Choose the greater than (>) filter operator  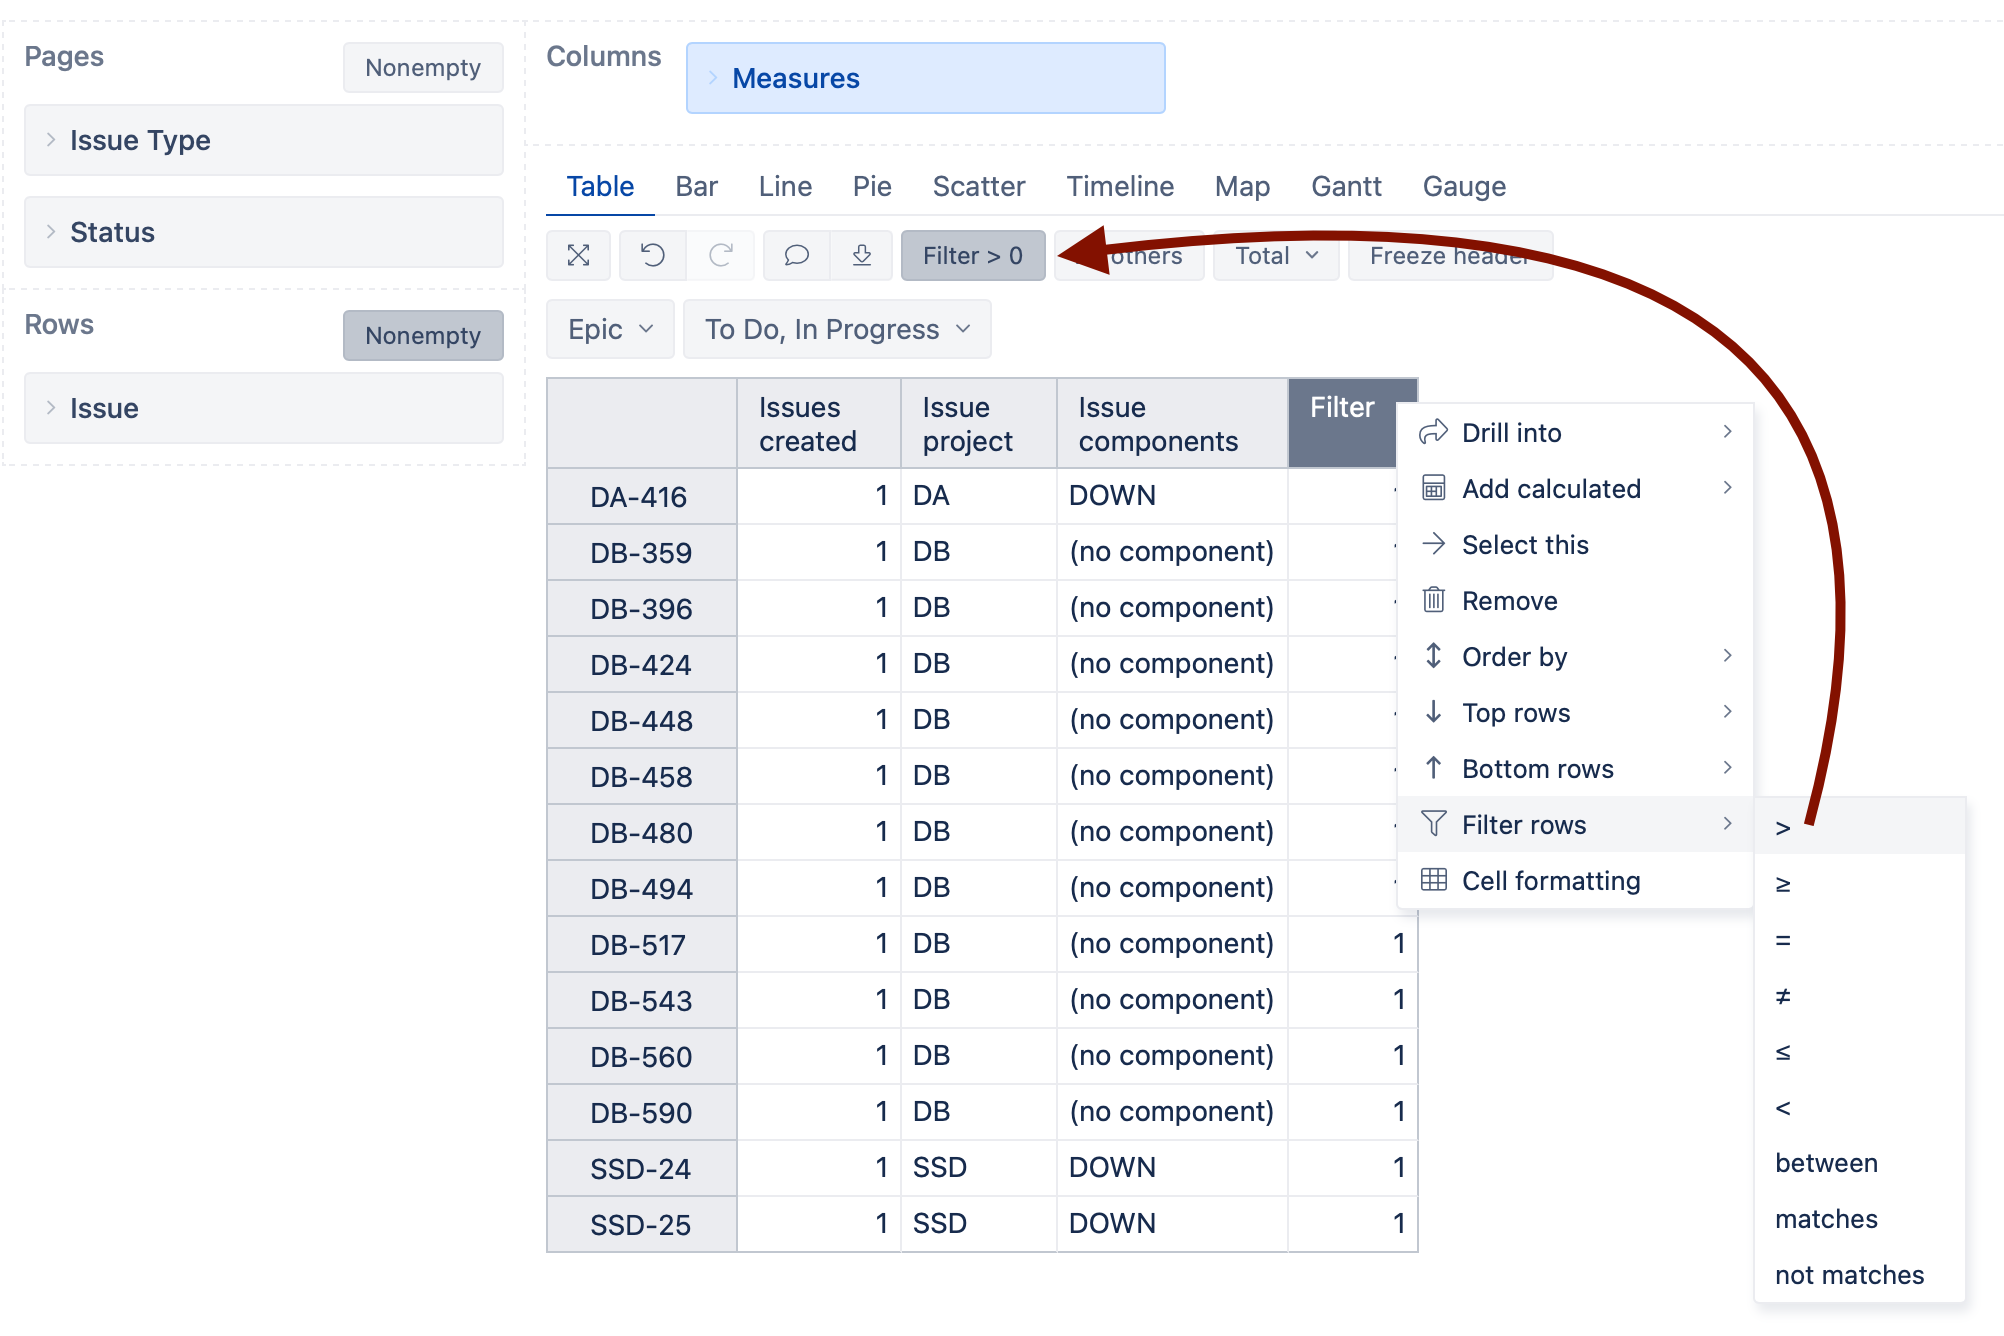tap(1860, 826)
